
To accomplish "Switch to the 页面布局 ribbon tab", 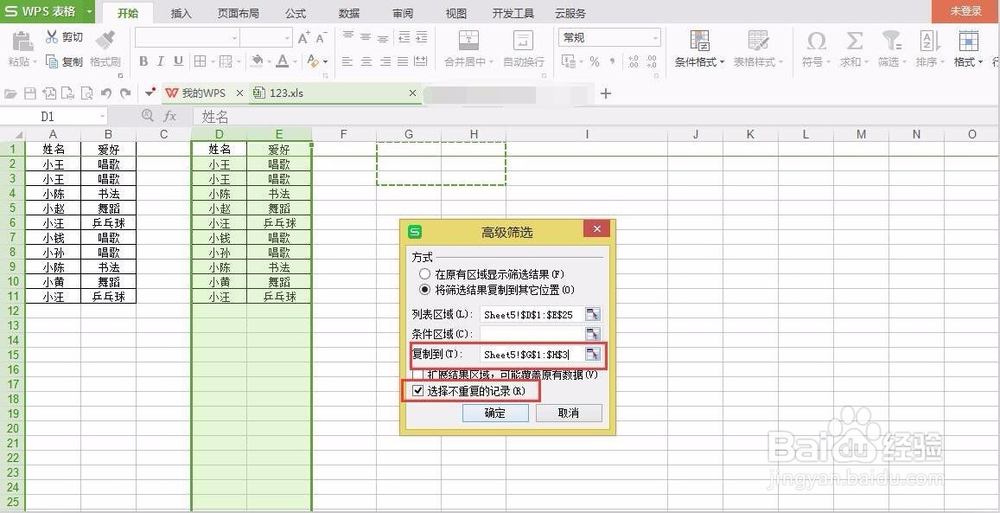I will pos(238,13).
